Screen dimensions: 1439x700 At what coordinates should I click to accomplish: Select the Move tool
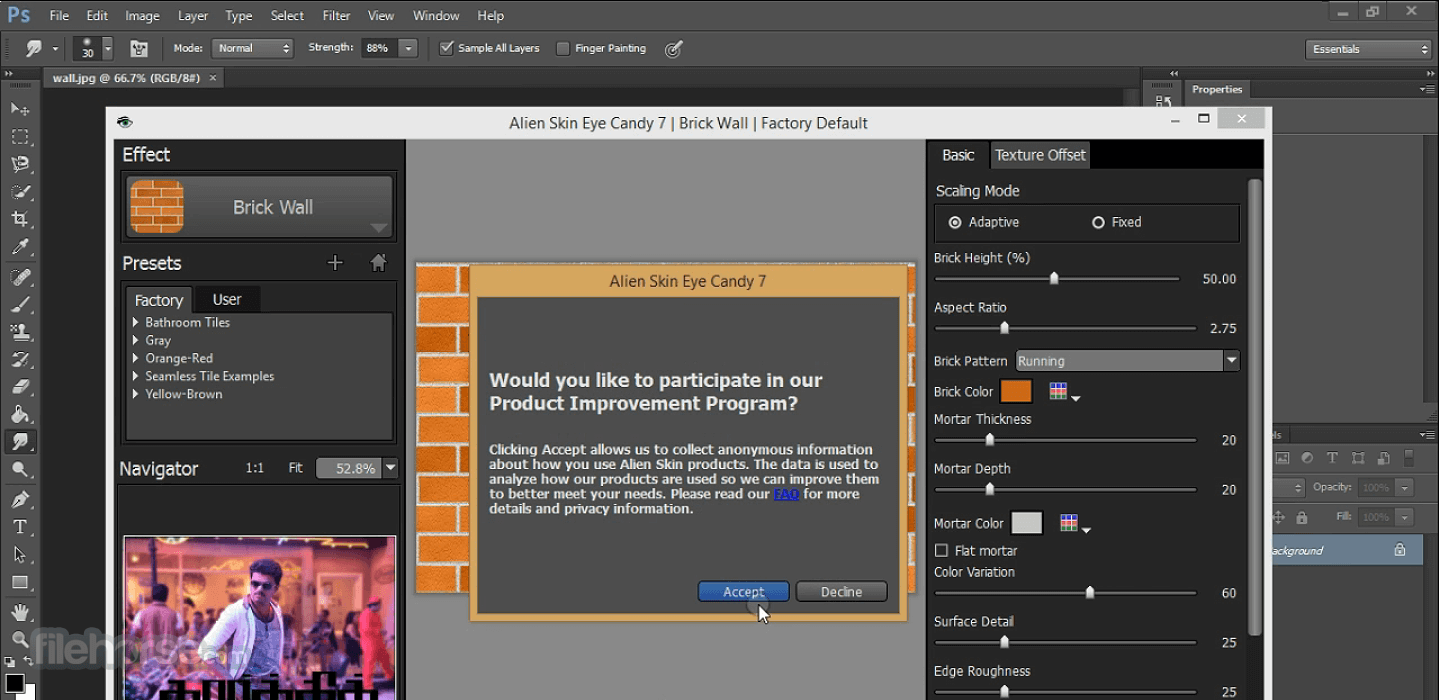coord(20,108)
